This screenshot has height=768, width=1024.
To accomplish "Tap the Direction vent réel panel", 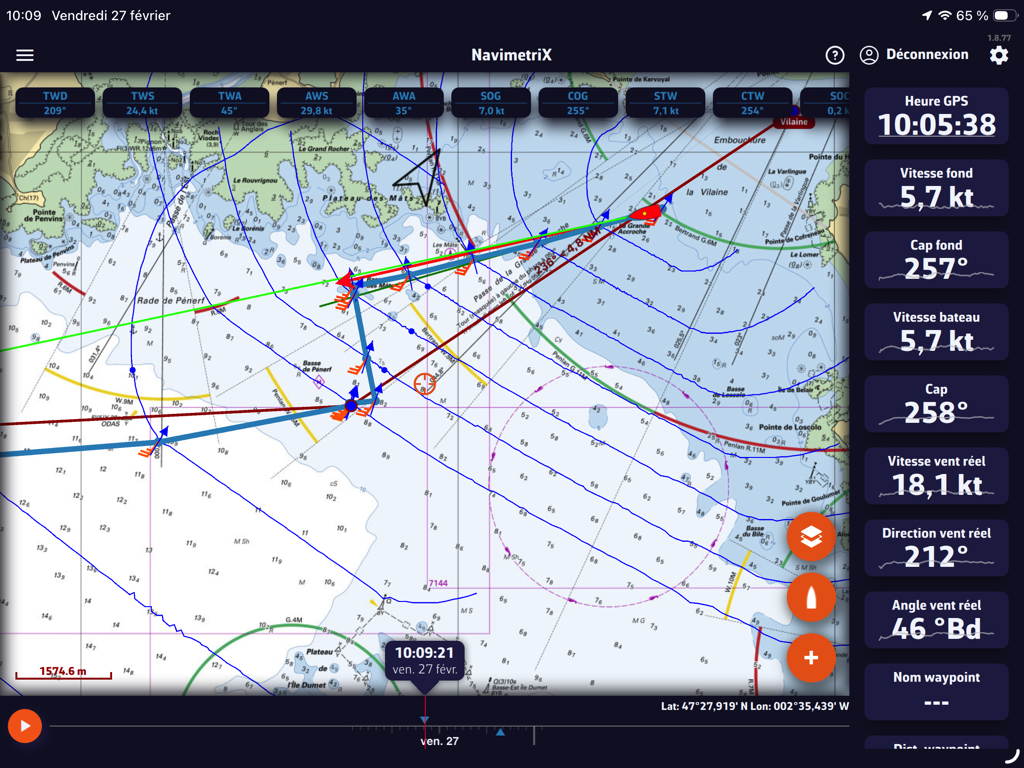I will [x=936, y=547].
